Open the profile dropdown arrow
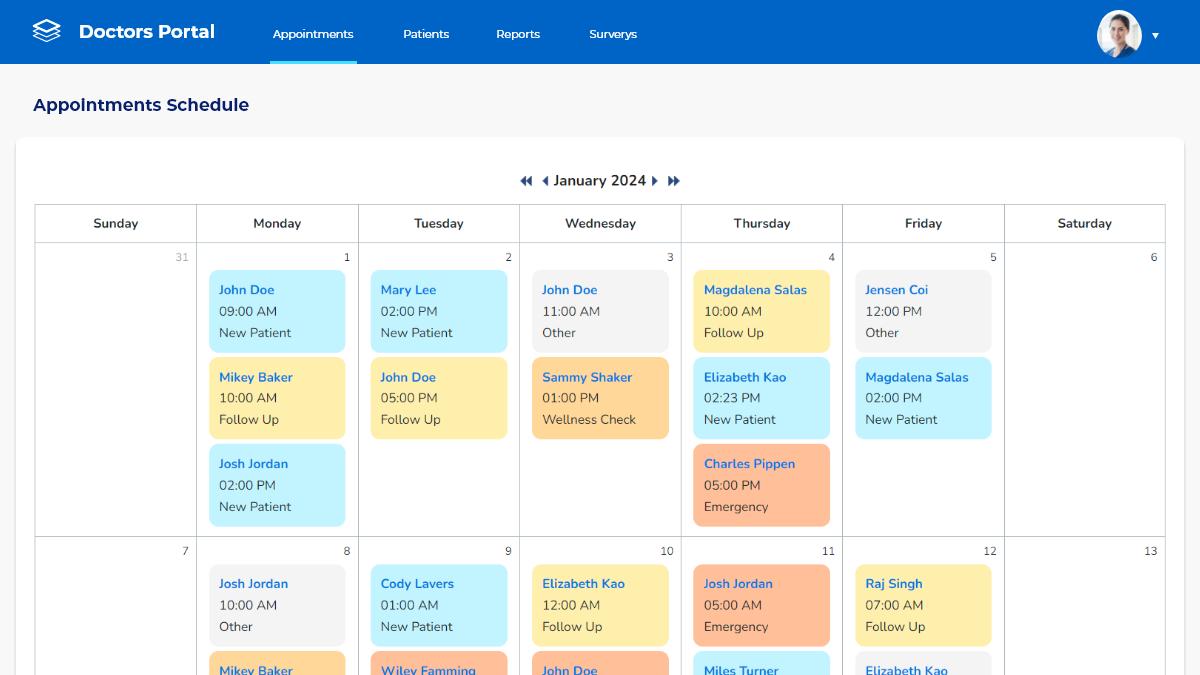This screenshot has width=1200, height=675. 1156,35
